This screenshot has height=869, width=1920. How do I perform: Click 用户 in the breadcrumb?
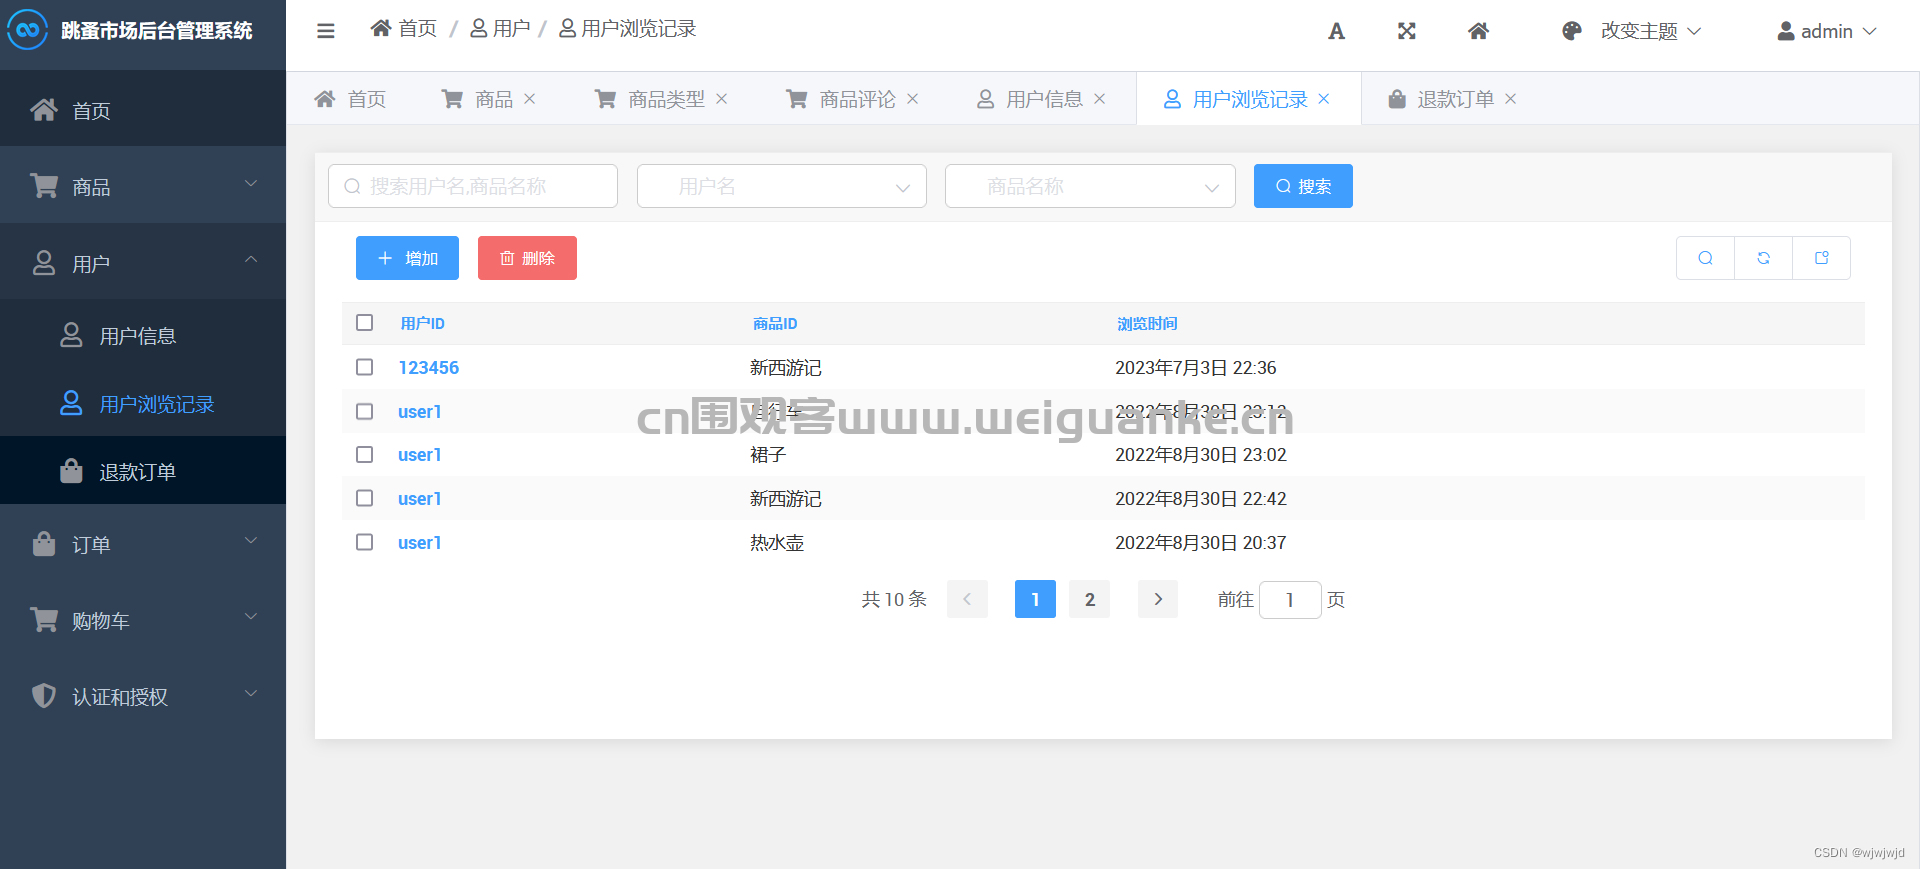pyautogui.click(x=500, y=28)
